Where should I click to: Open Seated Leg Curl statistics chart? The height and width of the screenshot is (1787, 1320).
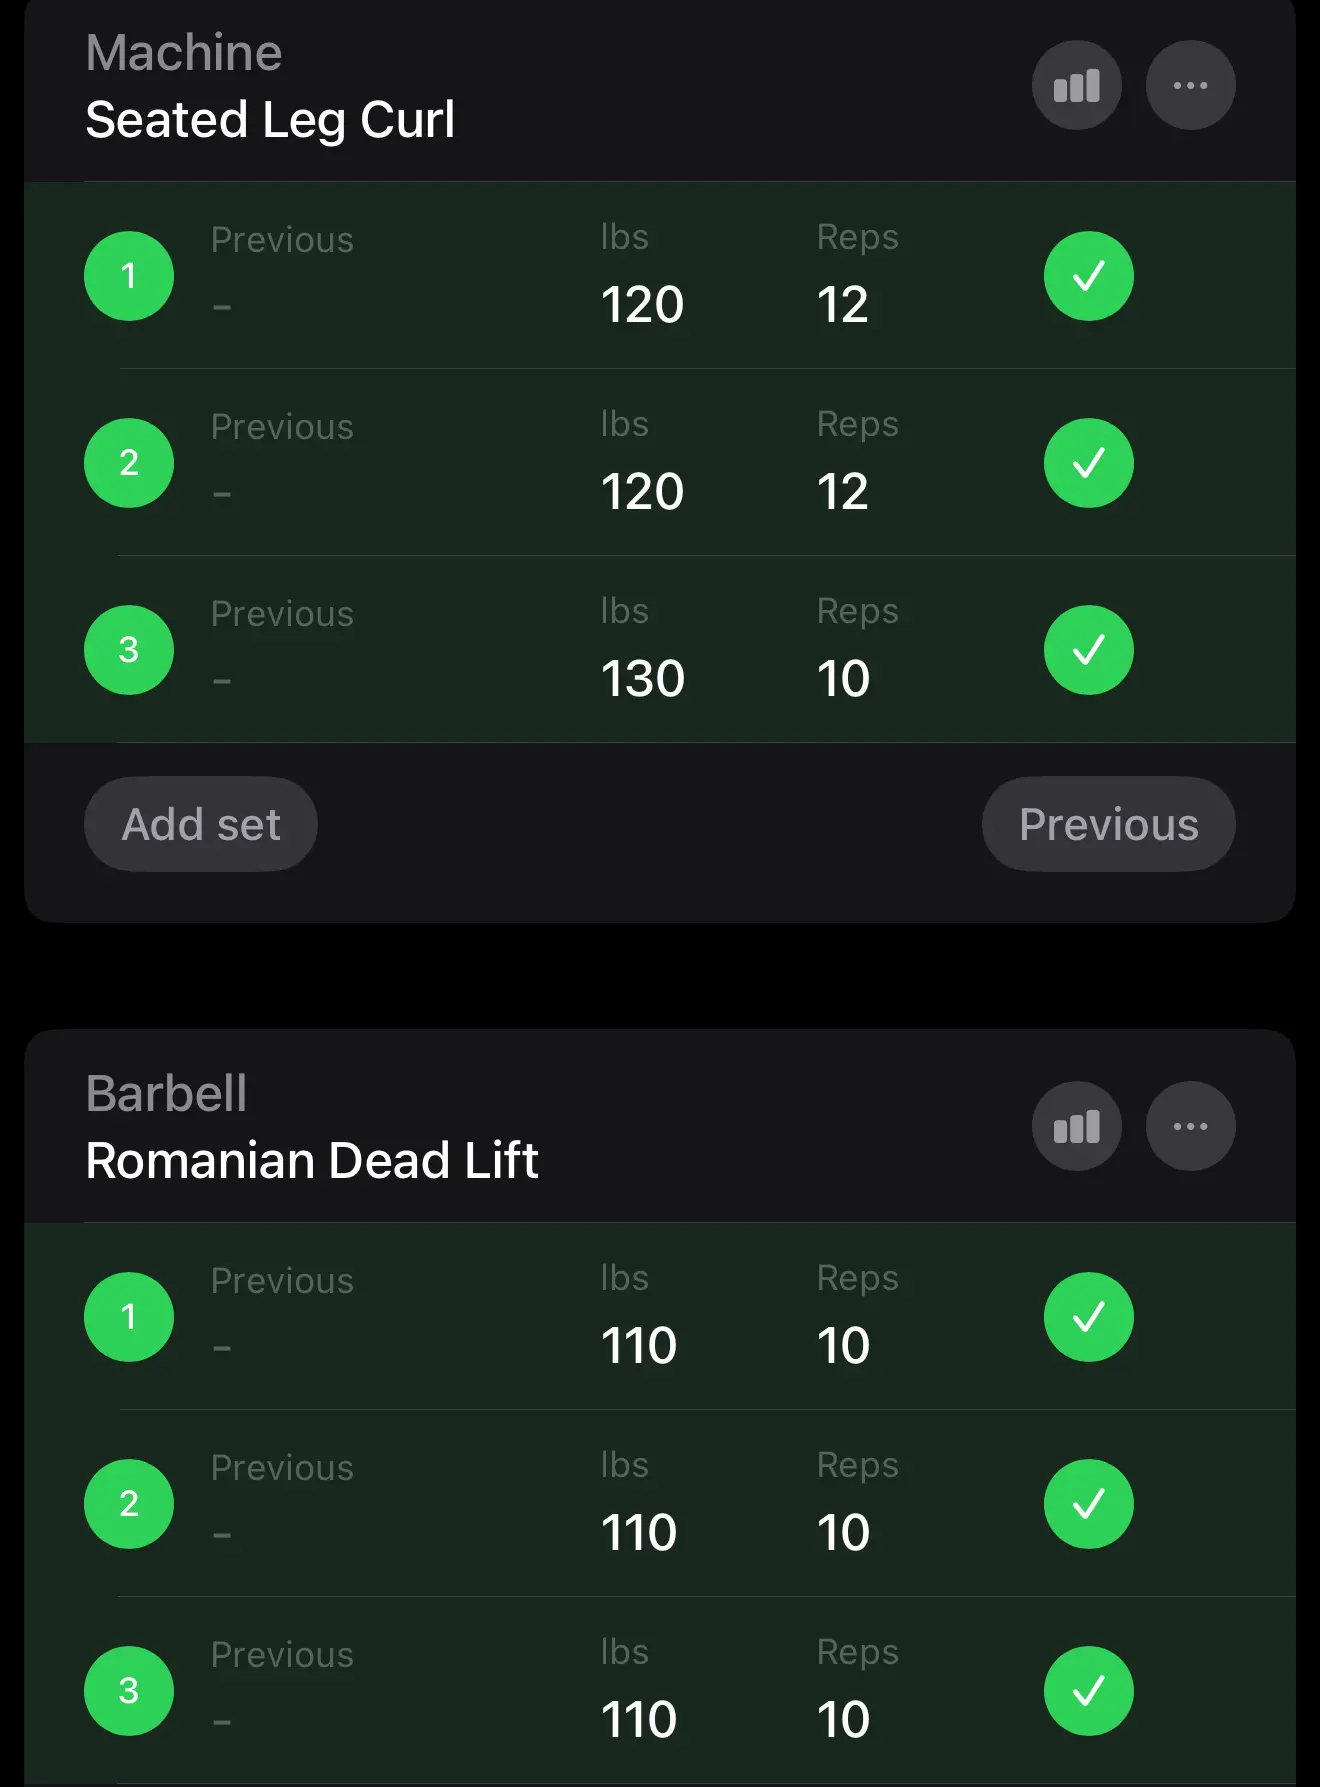tap(1076, 86)
